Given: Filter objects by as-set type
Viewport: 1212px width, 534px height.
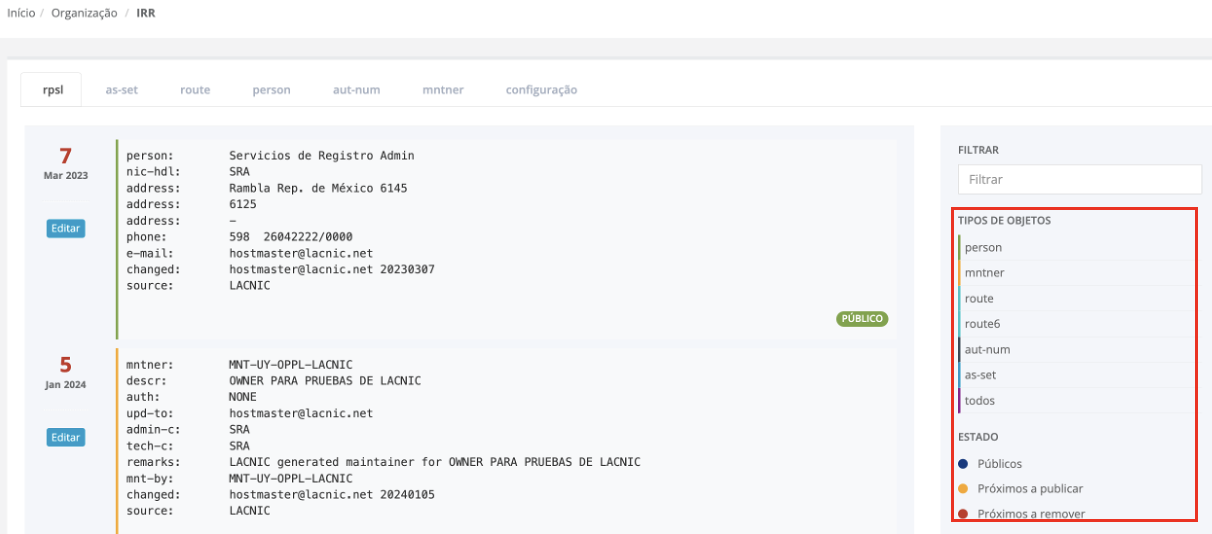Looking at the screenshot, I should [x=980, y=375].
